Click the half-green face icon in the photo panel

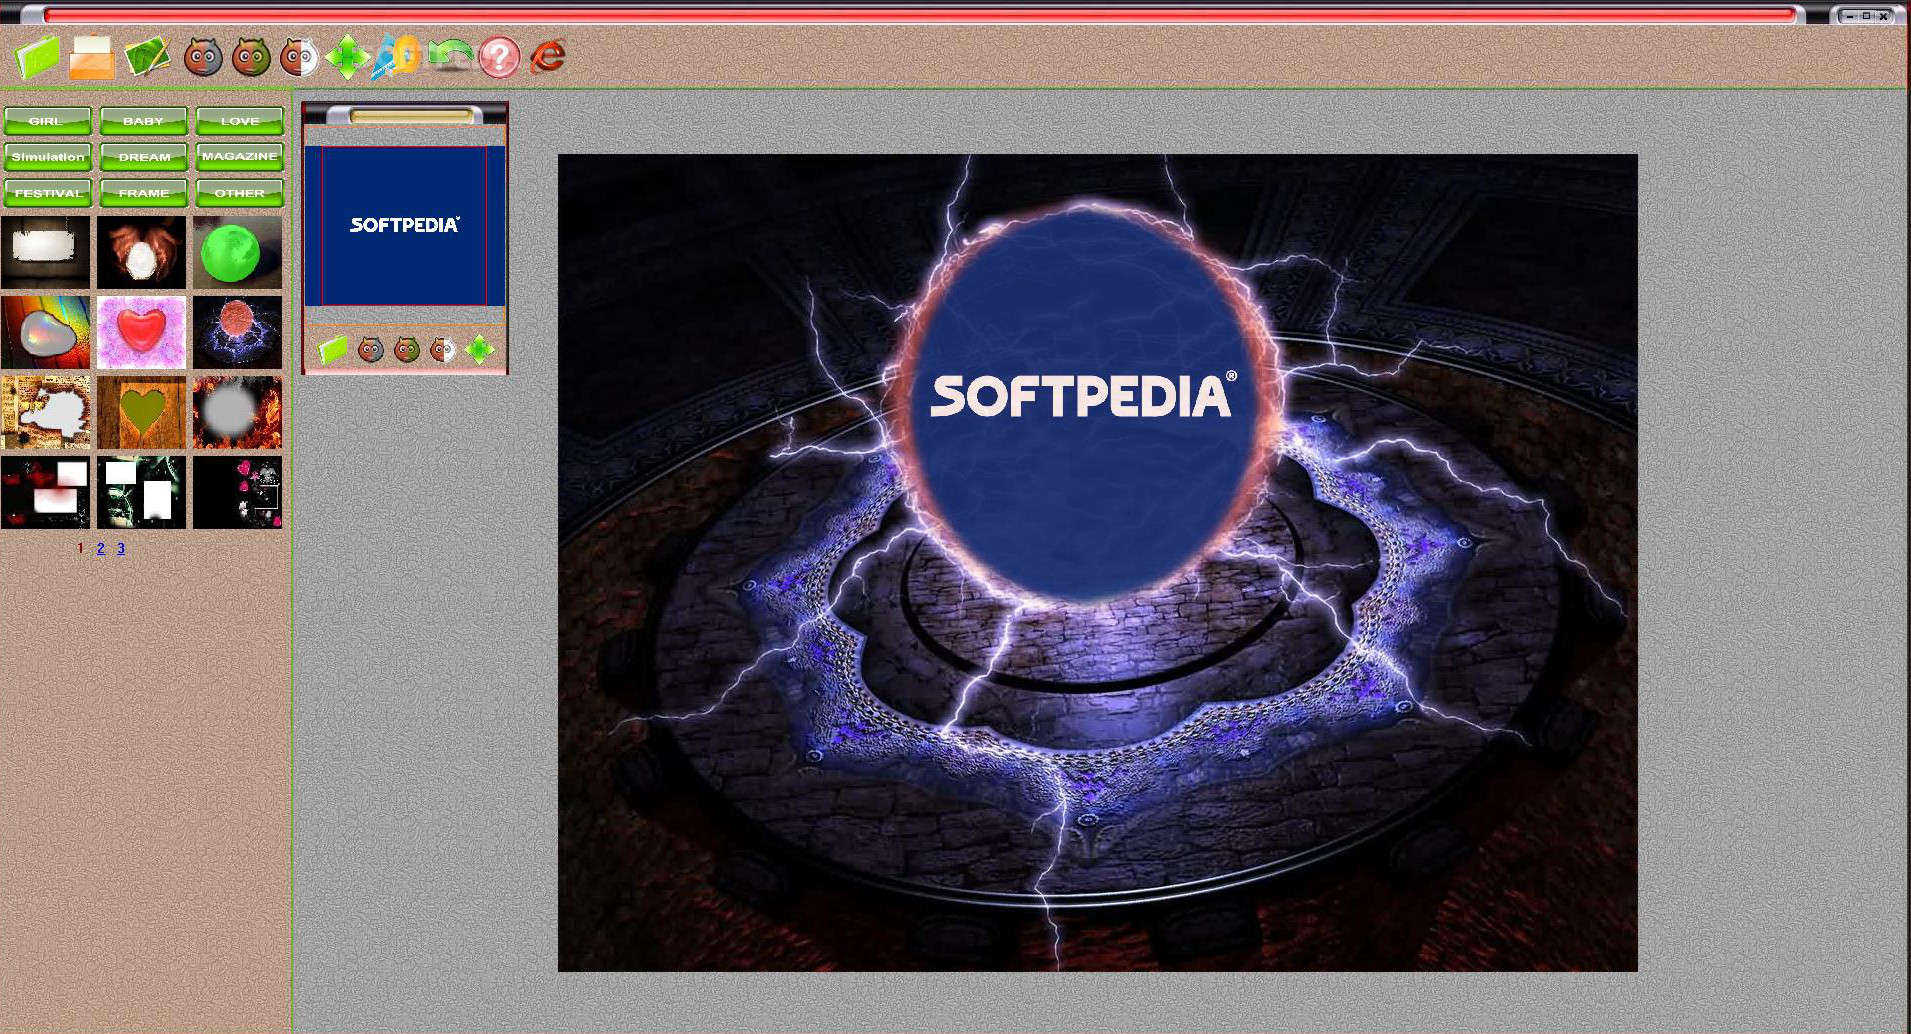pyautogui.click(x=407, y=349)
